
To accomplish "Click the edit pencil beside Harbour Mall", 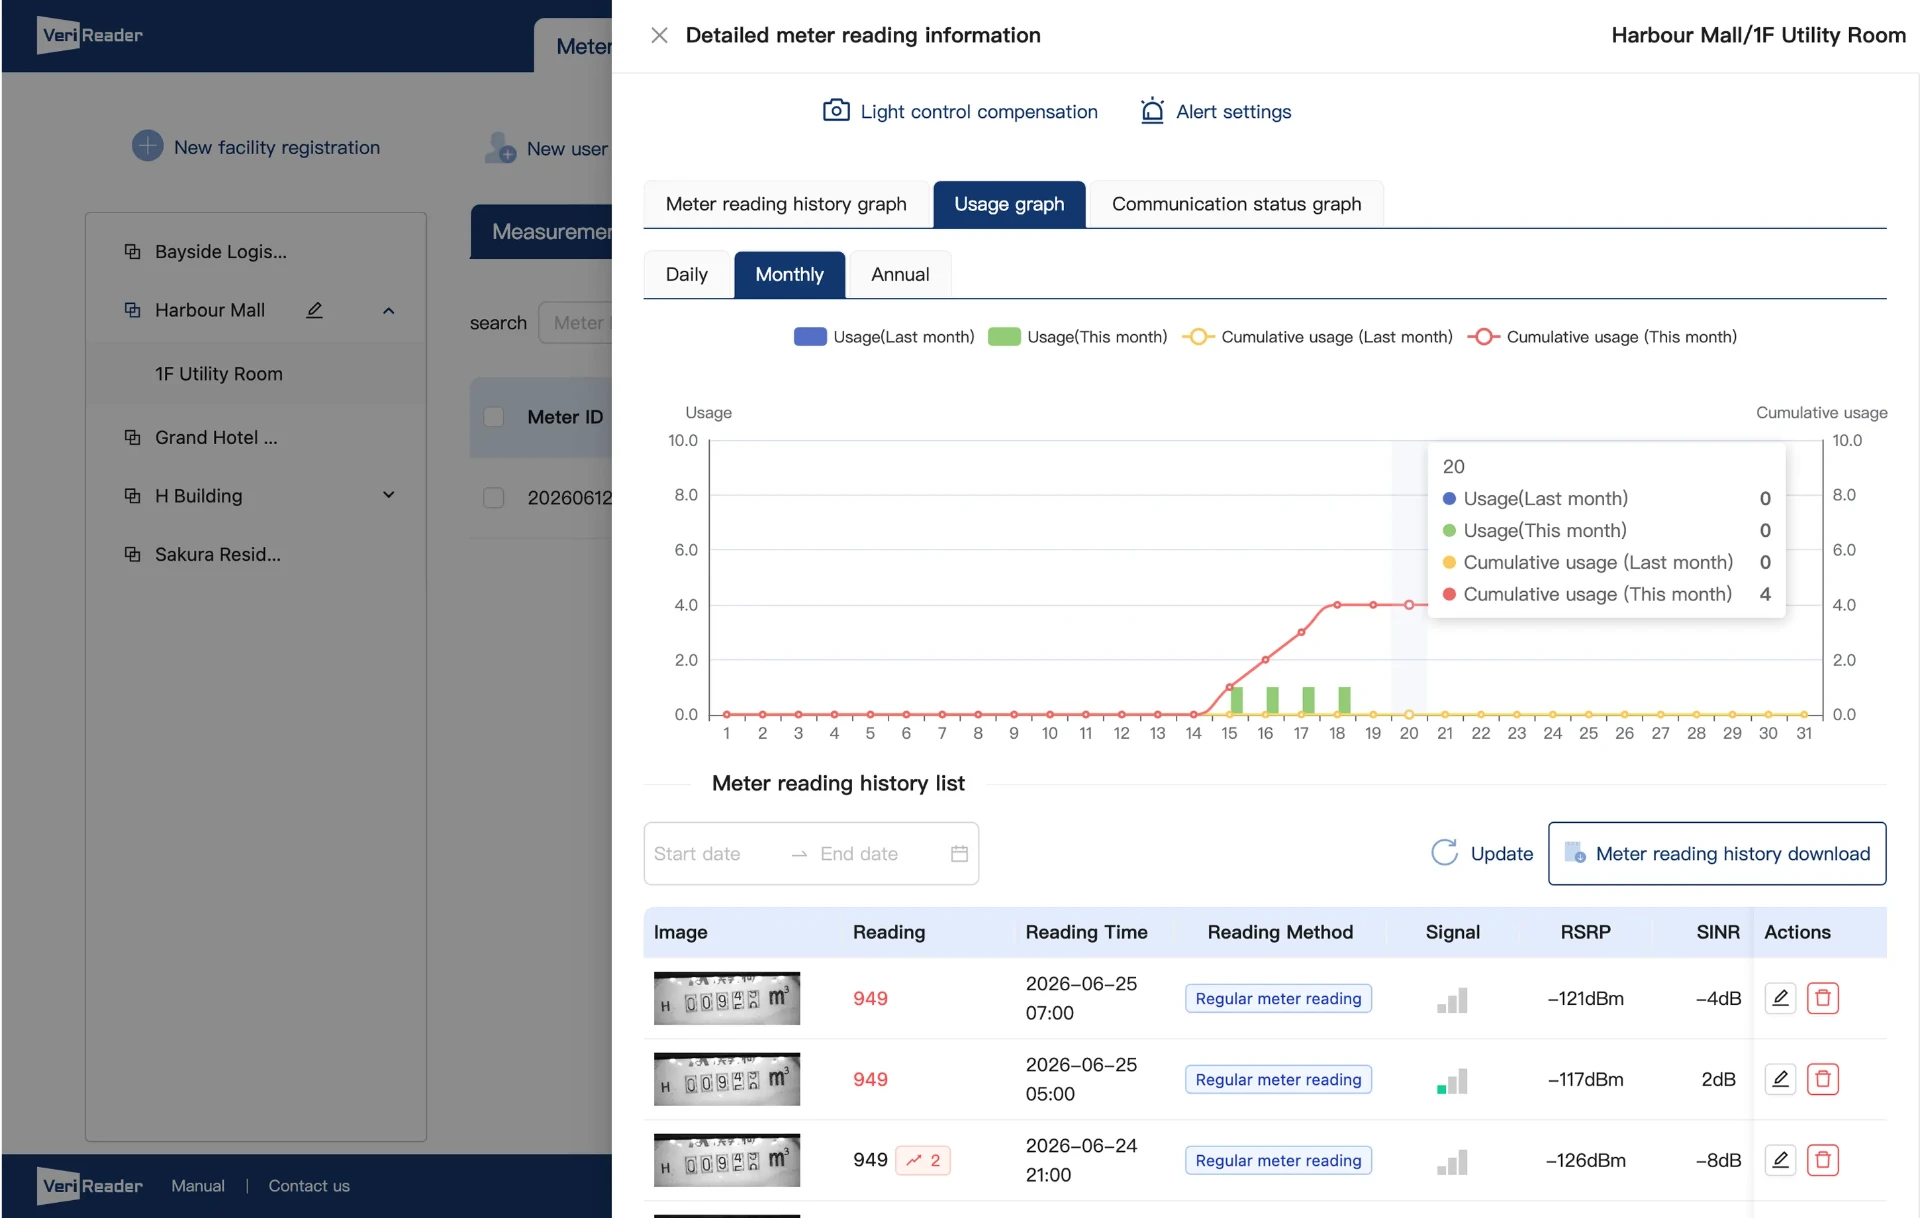I will point(314,310).
